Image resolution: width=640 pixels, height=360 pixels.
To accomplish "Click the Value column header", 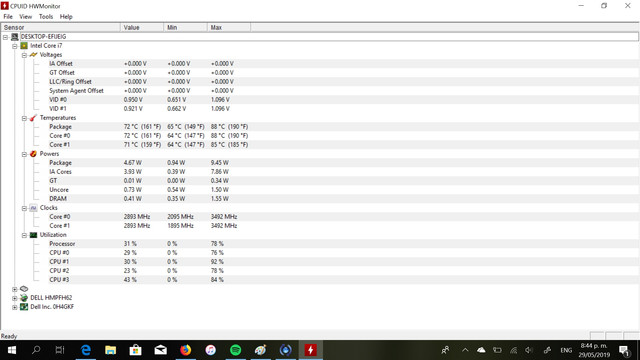I will pos(142,27).
